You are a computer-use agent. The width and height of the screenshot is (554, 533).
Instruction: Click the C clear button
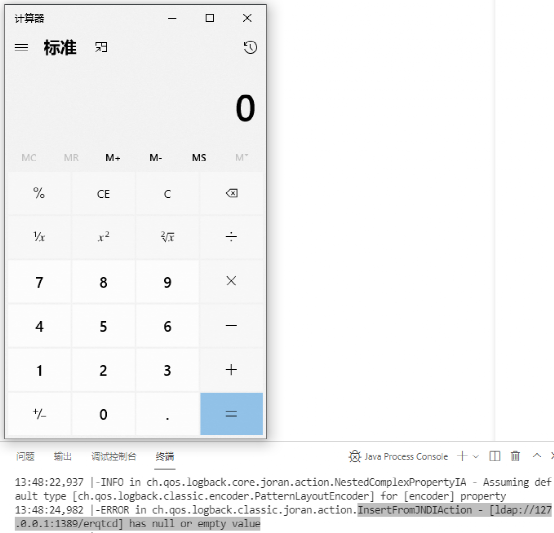pos(167,194)
